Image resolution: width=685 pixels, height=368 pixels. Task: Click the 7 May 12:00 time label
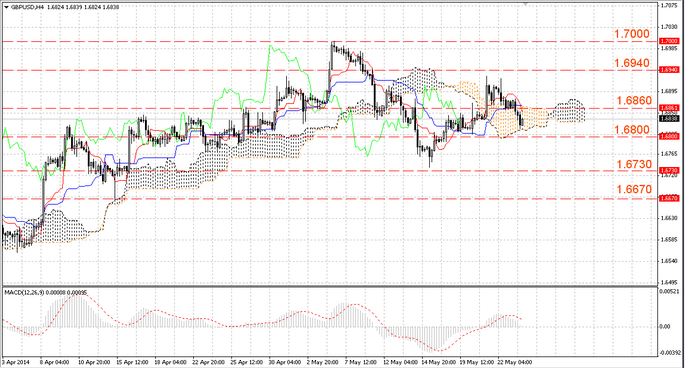pyautogui.click(x=360, y=362)
